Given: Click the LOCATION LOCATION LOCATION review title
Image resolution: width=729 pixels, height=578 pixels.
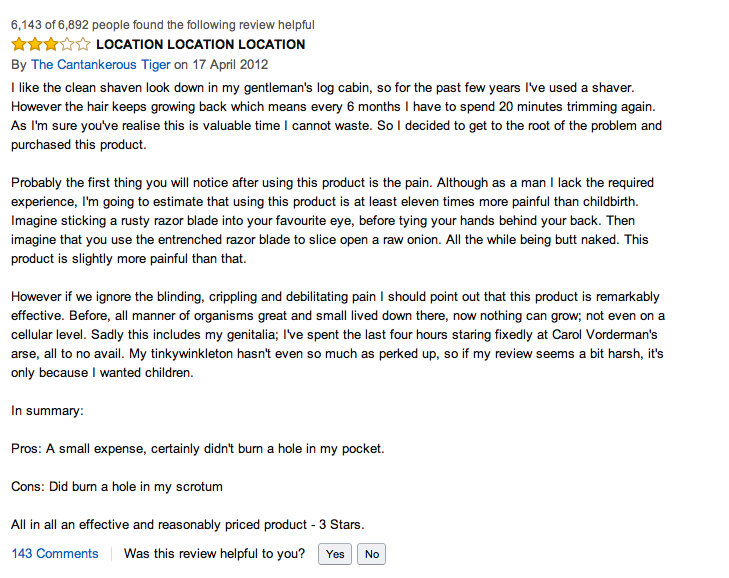Looking at the screenshot, I should 200,45.
